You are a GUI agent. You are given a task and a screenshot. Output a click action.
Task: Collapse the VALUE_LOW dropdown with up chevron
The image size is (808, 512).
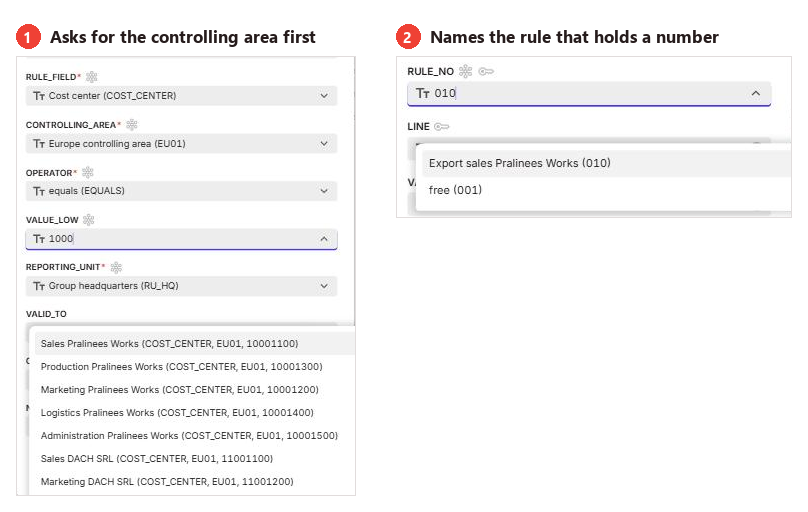tap(324, 238)
